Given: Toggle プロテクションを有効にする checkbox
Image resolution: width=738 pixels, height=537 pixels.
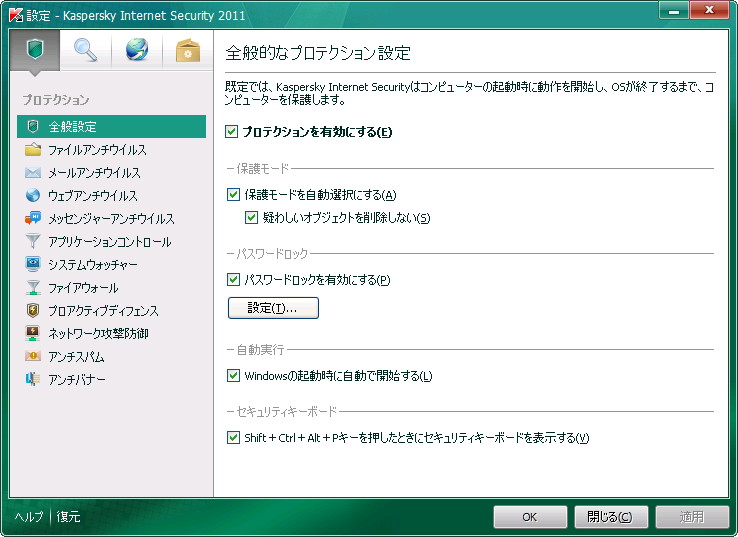Looking at the screenshot, I should (x=231, y=132).
